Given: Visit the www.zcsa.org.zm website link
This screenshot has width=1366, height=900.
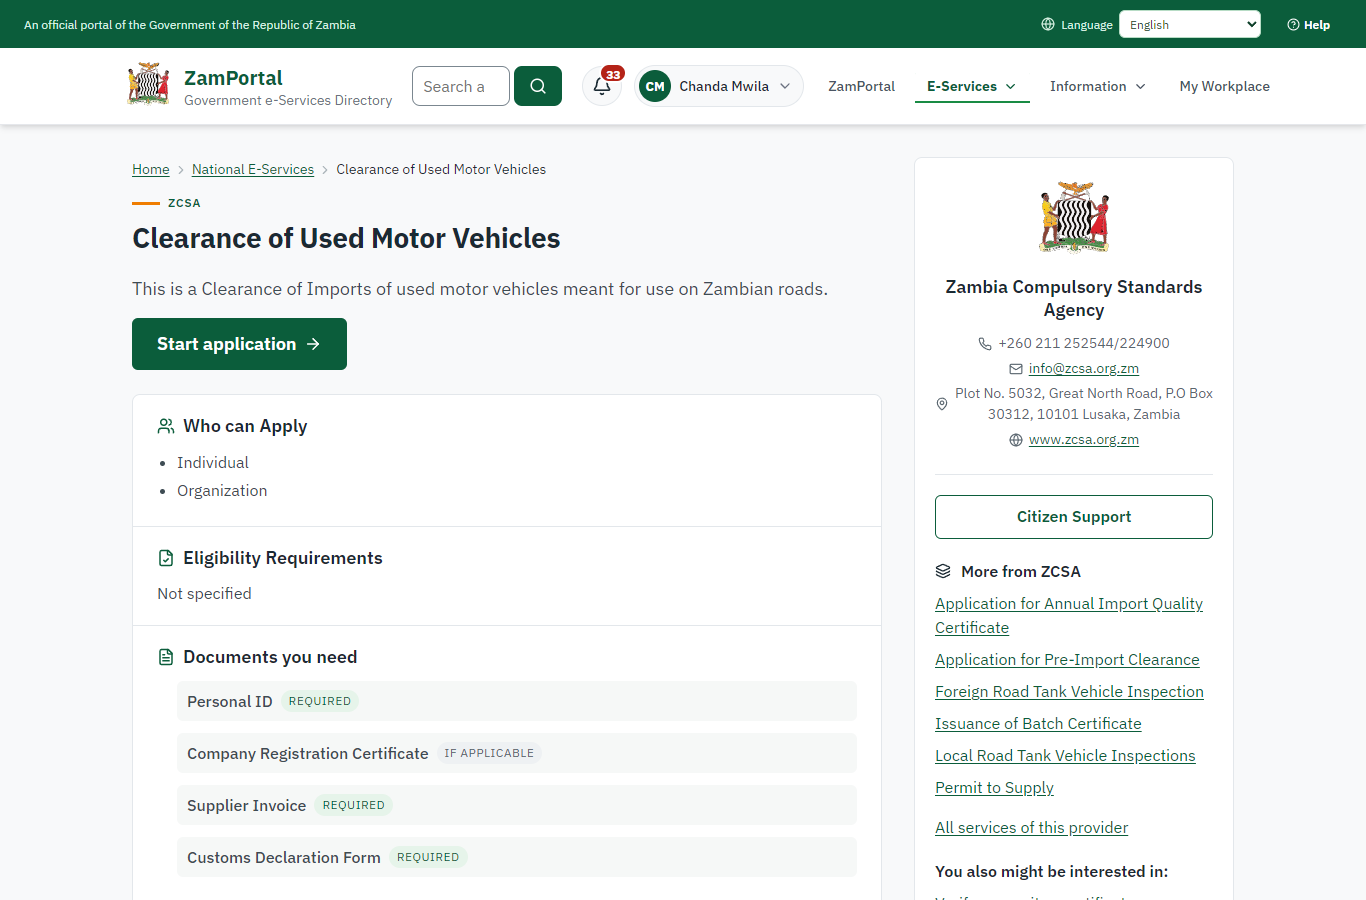Looking at the screenshot, I should point(1084,440).
